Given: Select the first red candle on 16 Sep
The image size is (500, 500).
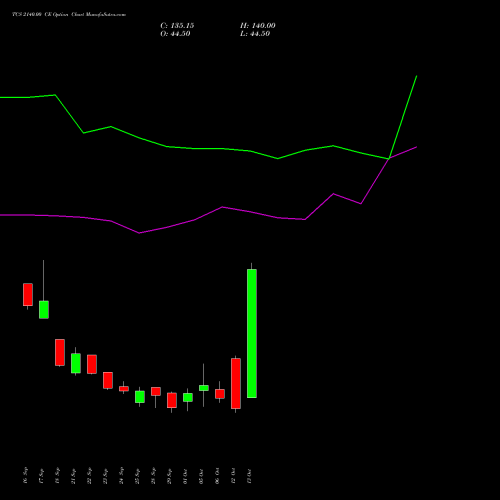Looking at the screenshot, I should click(28, 295).
